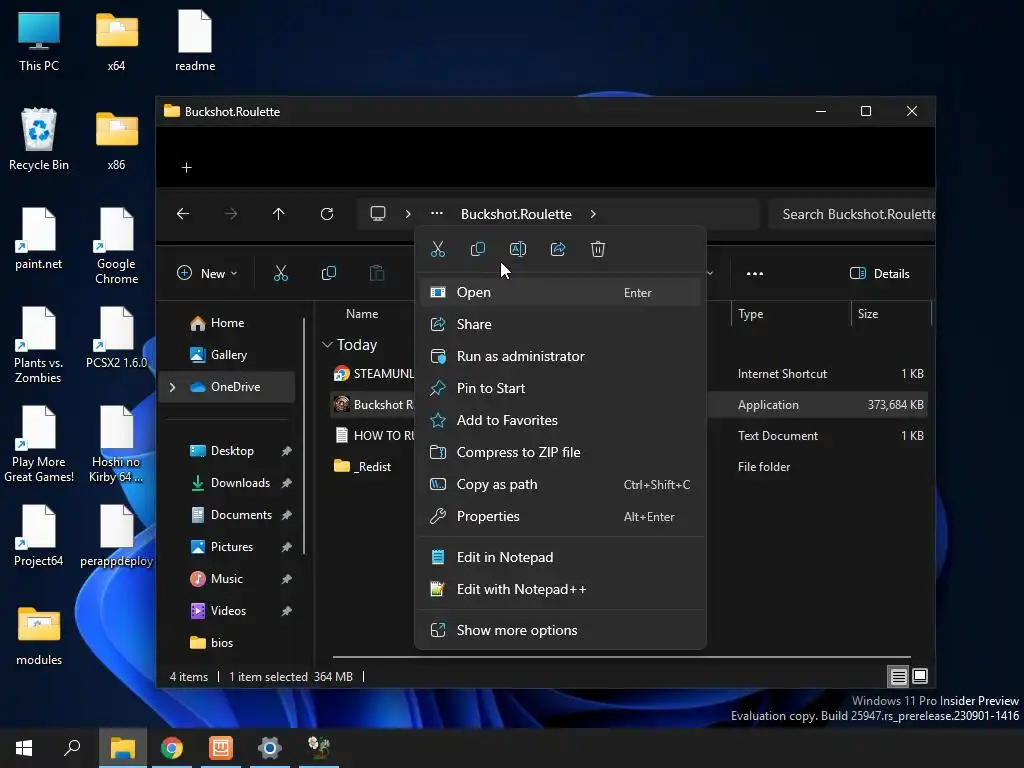This screenshot has width=1024, height=768.
Task: Switch to large thumbnails view icon
Action: (920, 677)
